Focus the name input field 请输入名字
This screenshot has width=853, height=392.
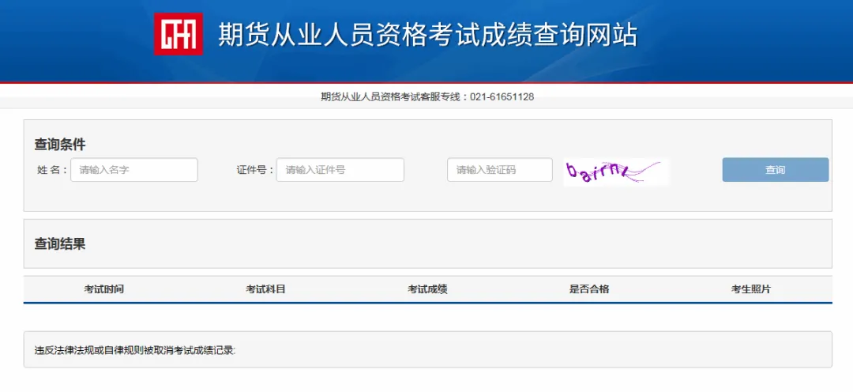pos(134,170)
